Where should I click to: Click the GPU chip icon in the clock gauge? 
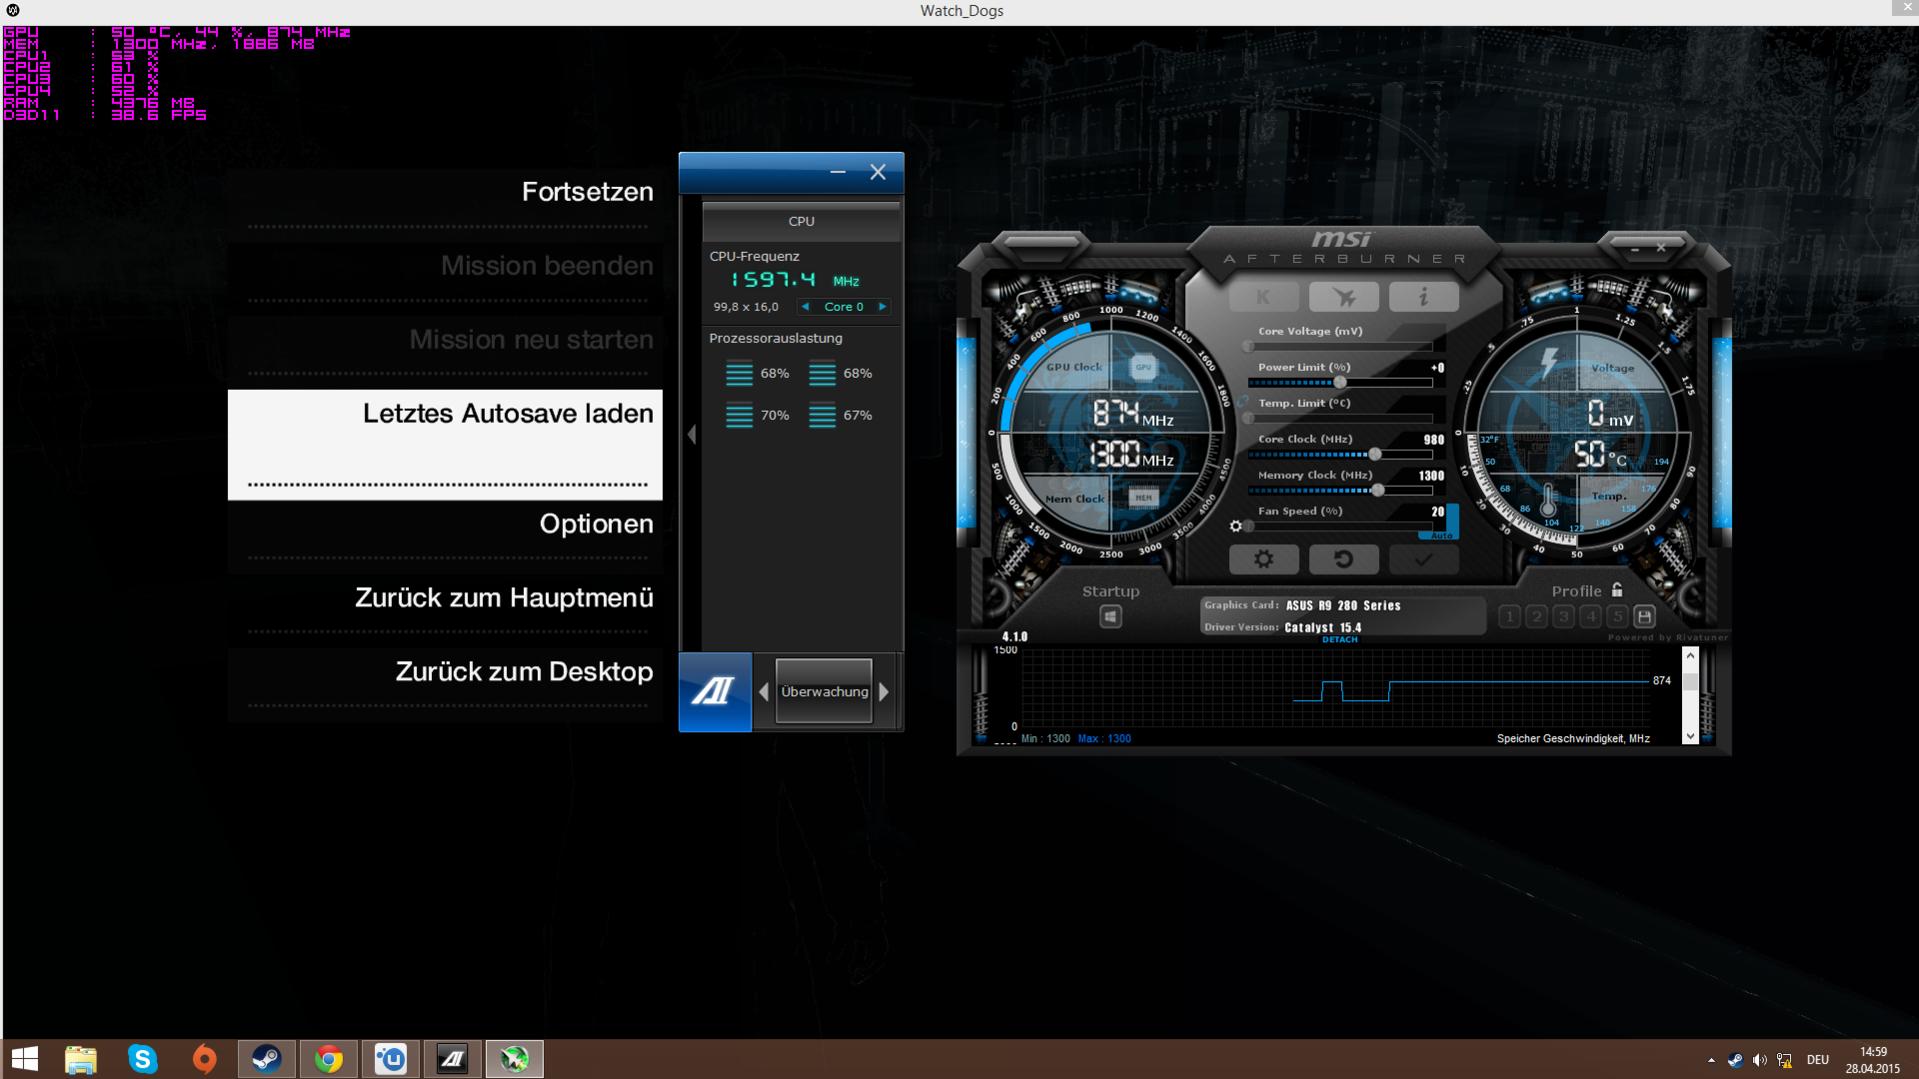(x=1142, y=367)
